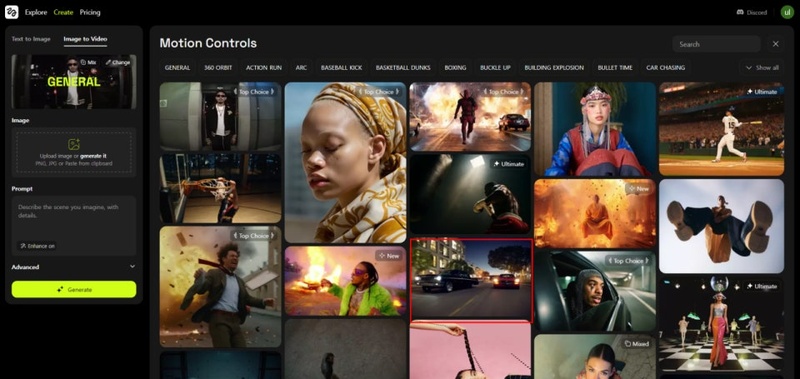Choose the baseball batter stadium thumbnail

pyautogui.click(x=721, y=129)
